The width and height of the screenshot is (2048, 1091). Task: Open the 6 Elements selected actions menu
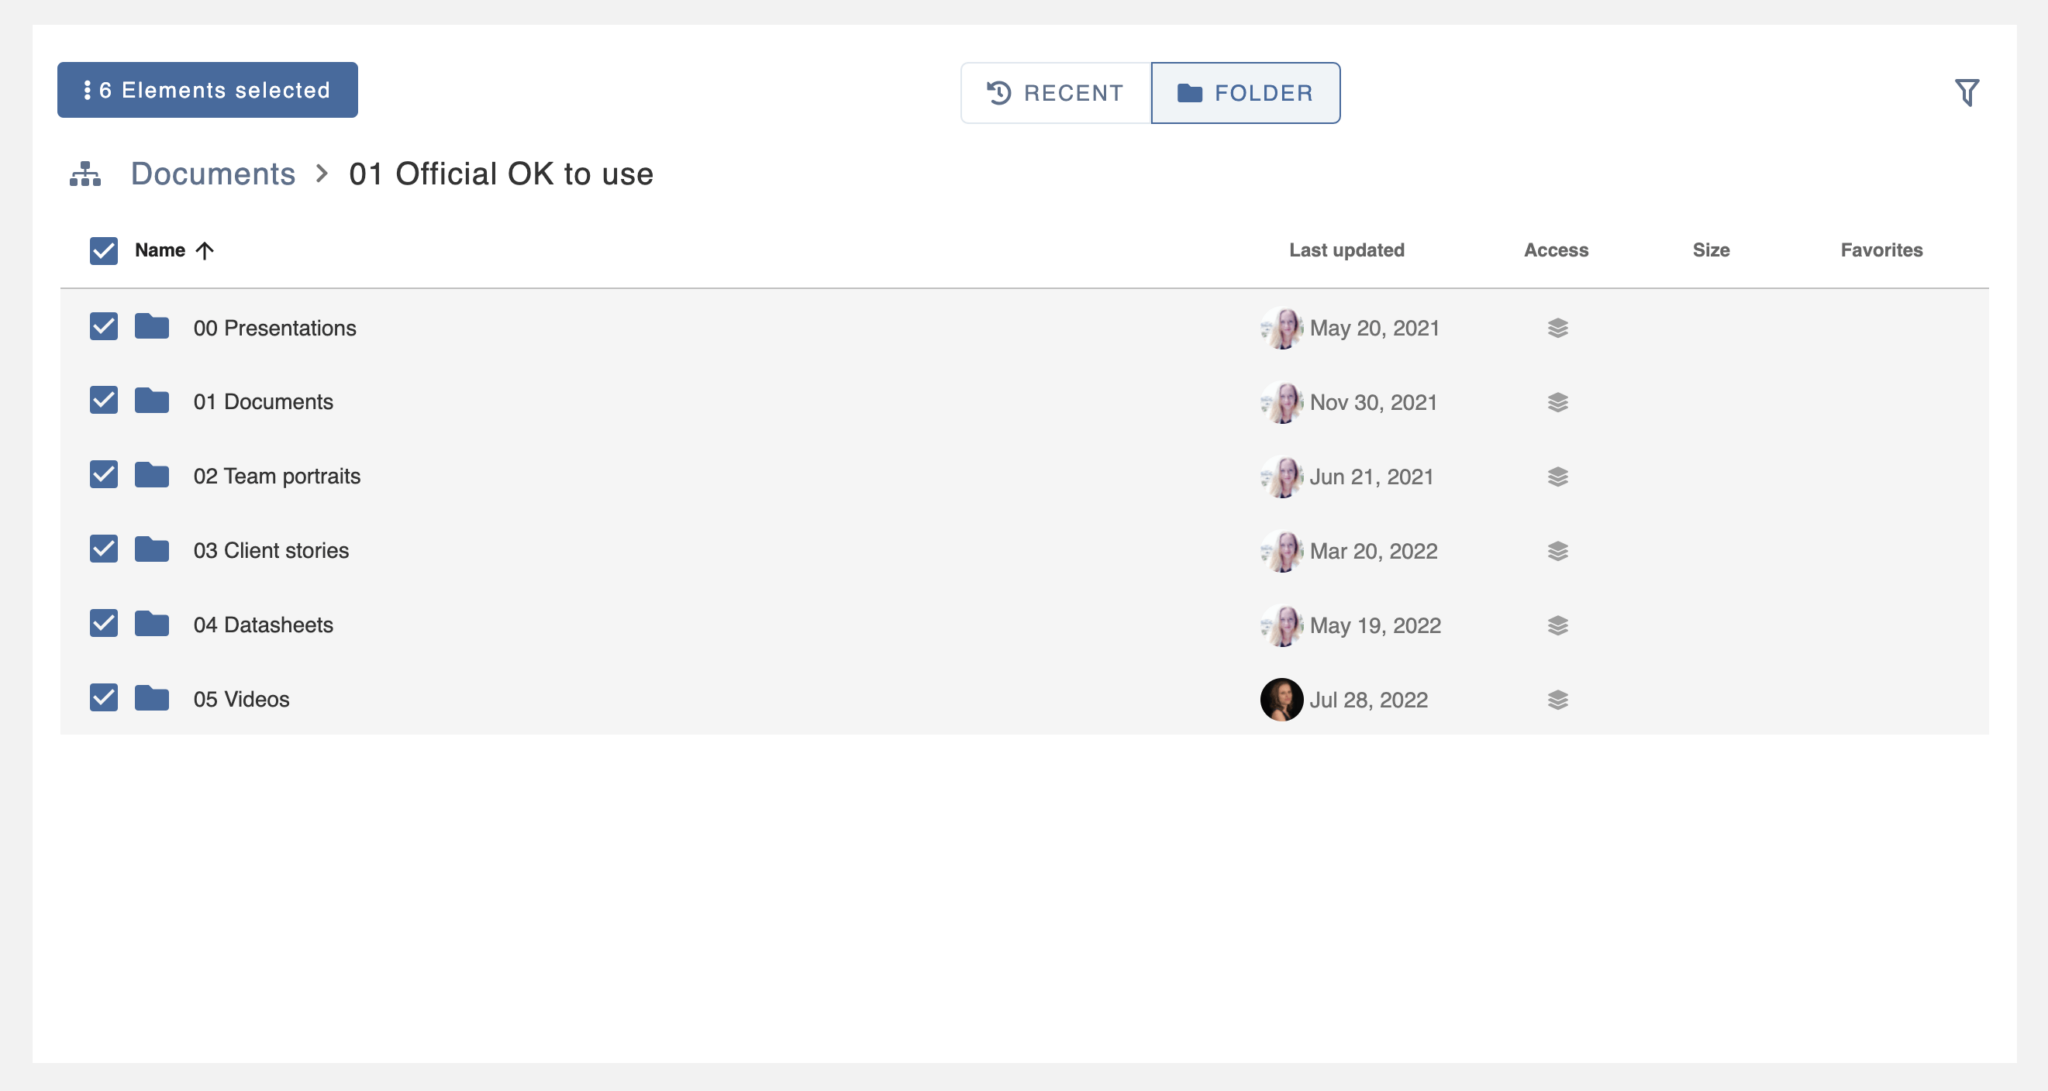coord(207,89)
